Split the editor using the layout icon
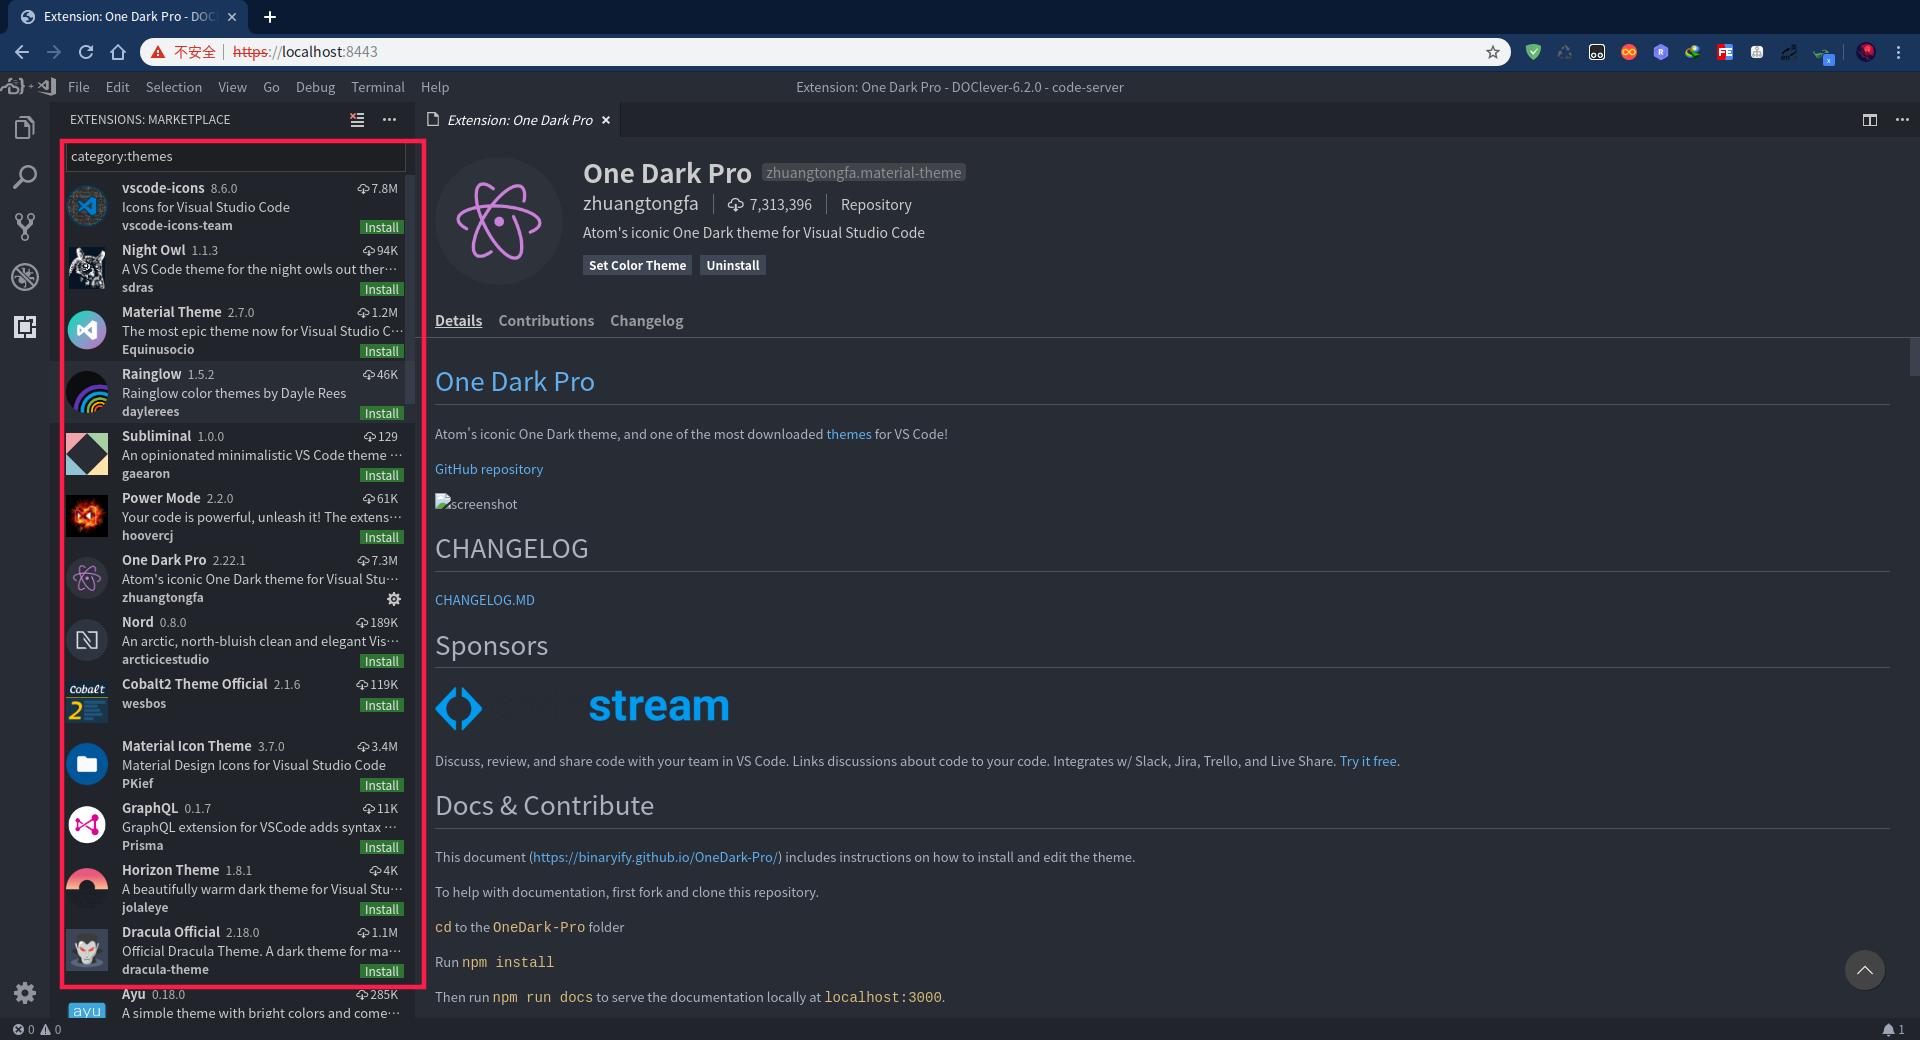 [1869, 120]
